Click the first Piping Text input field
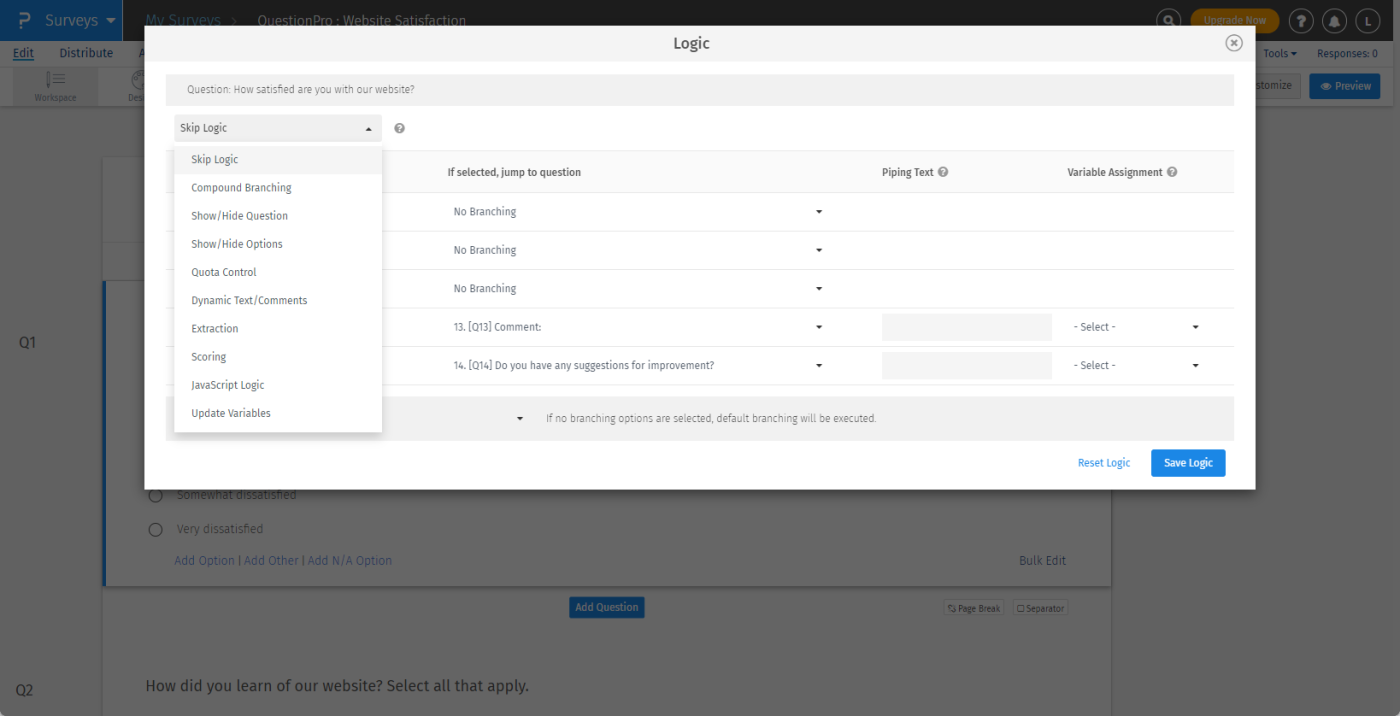Viewport: 1400px width, 716px height. pos(967,327)
